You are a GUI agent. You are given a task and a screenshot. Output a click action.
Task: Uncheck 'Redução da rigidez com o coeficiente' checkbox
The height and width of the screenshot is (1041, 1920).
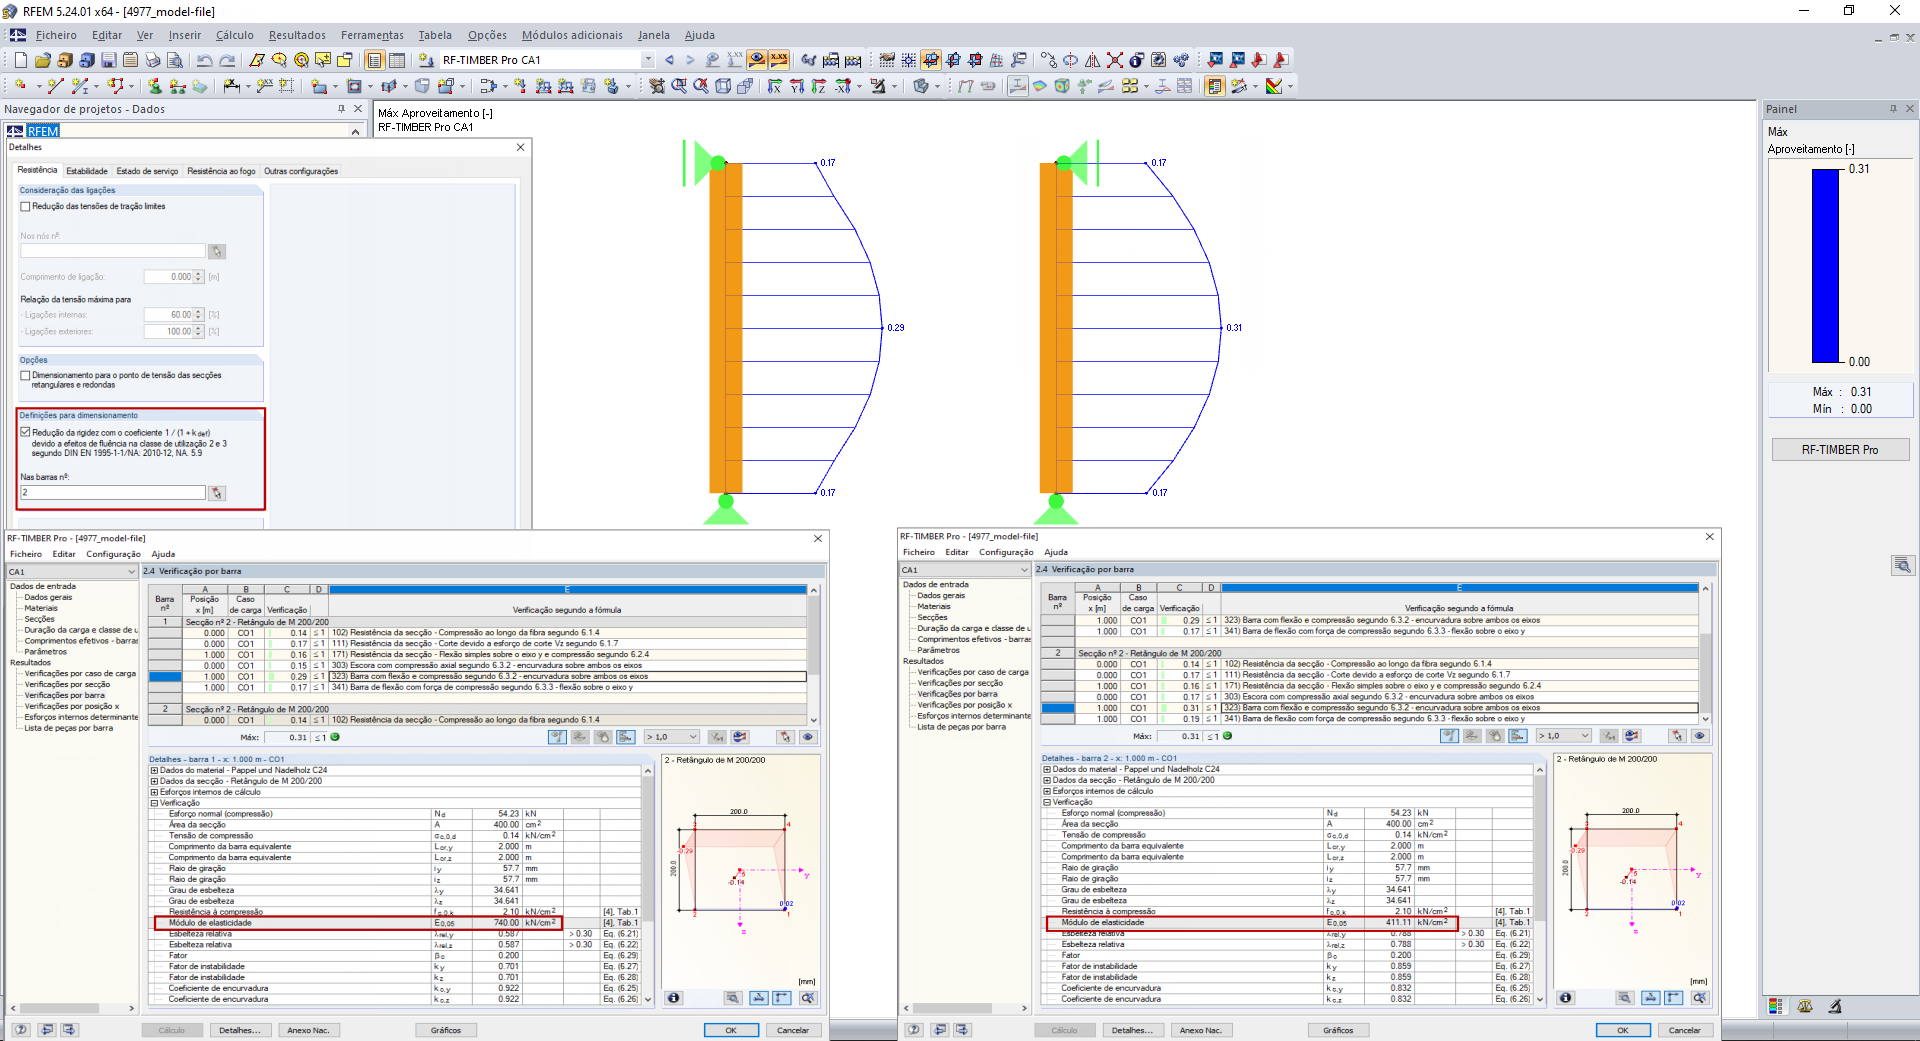26,433
